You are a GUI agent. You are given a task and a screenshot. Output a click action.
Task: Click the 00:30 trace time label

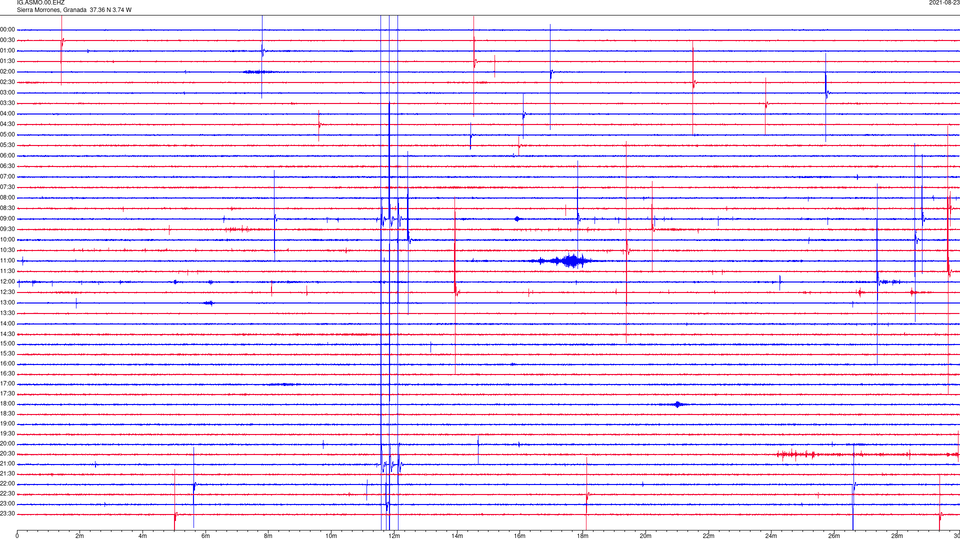point(8,40)
